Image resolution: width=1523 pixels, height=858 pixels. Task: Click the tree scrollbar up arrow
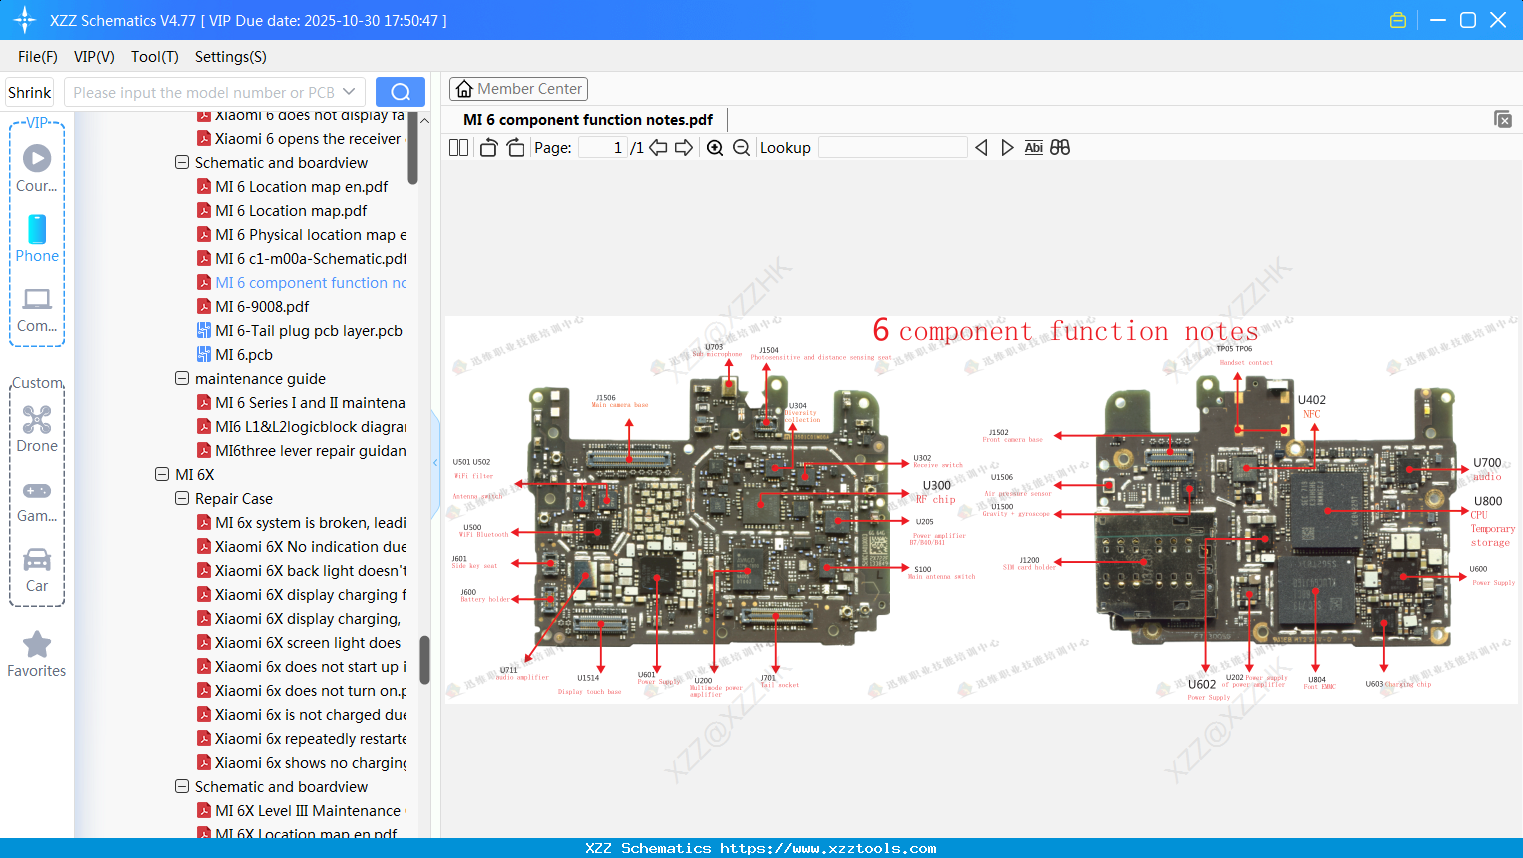pos(424,120)
